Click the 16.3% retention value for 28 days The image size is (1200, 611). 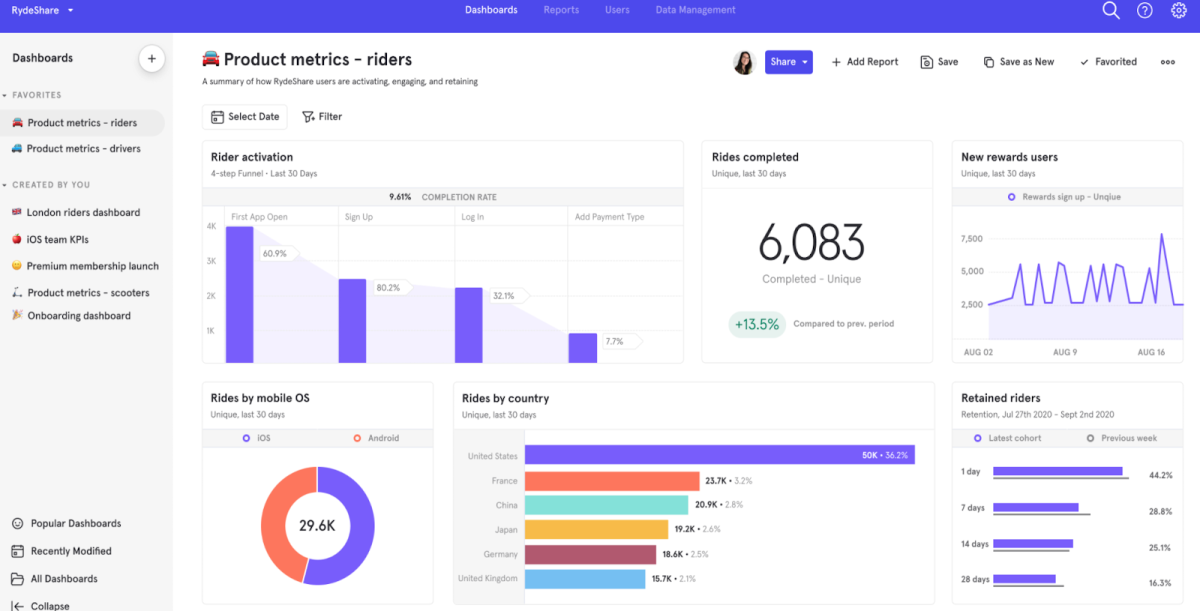pyautogui.click(x=1161, y=583)
